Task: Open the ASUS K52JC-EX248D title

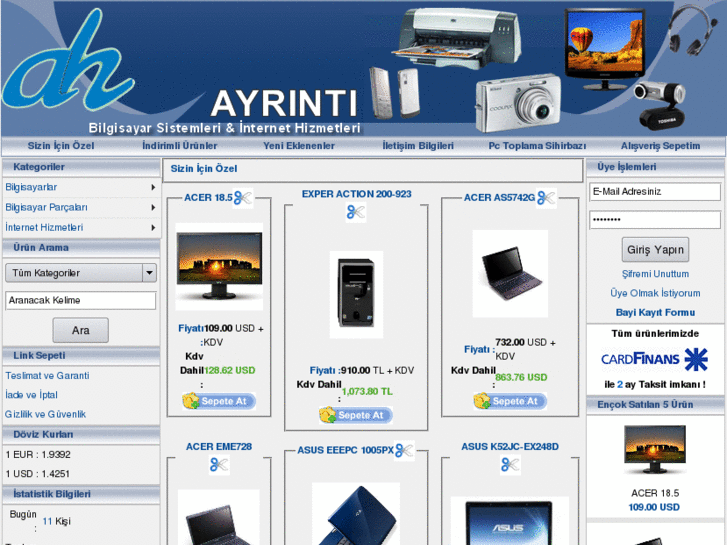Action: (x=510, y=447)
